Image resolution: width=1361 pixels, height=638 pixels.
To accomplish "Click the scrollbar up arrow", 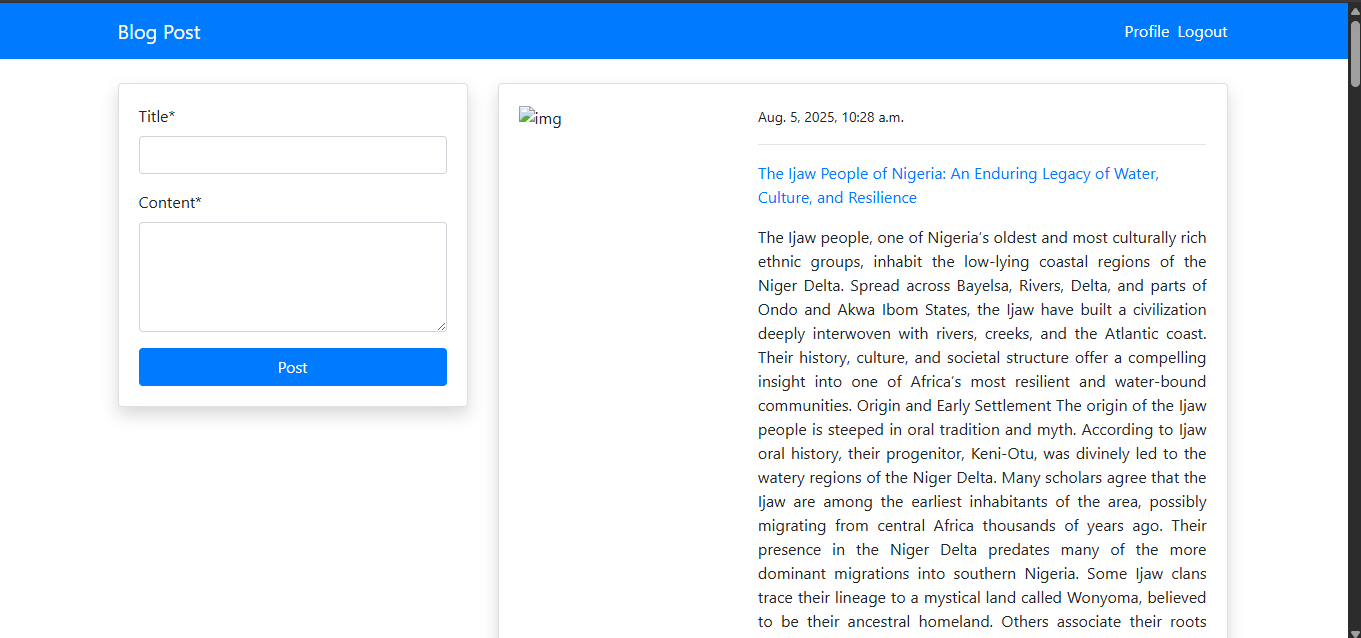I will [1355, 9].
